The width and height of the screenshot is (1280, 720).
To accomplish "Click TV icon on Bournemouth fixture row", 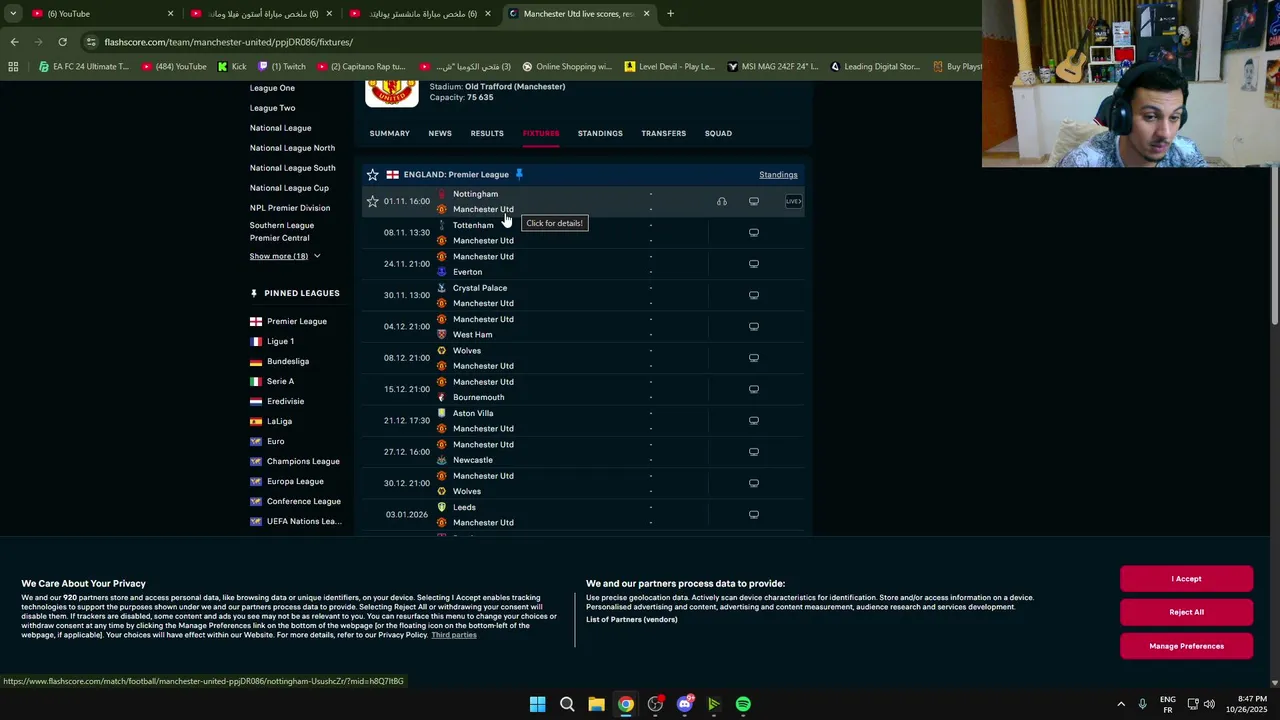I will 754,389.
